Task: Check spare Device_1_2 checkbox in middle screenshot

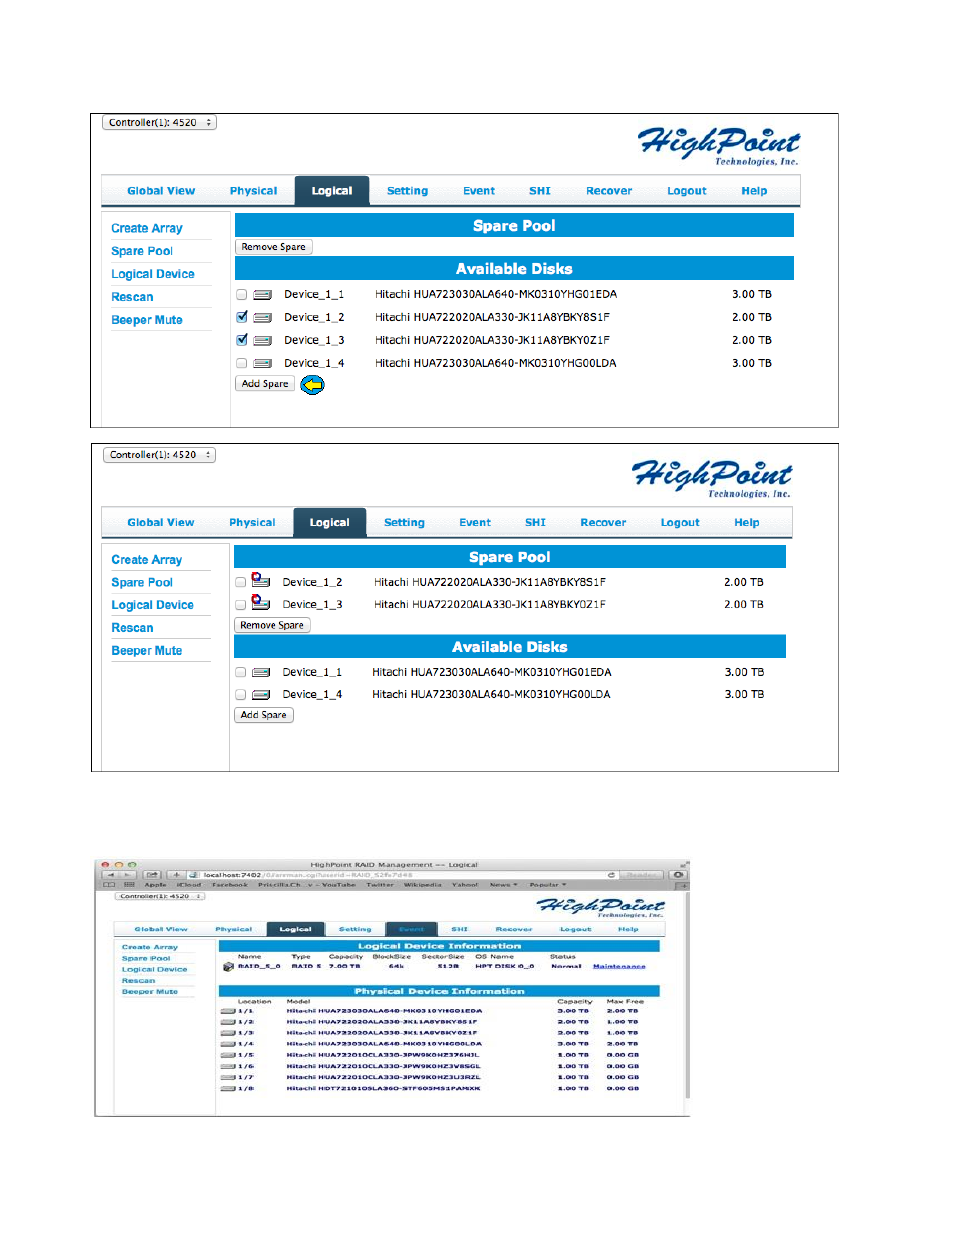Action: tap(241, 582)
